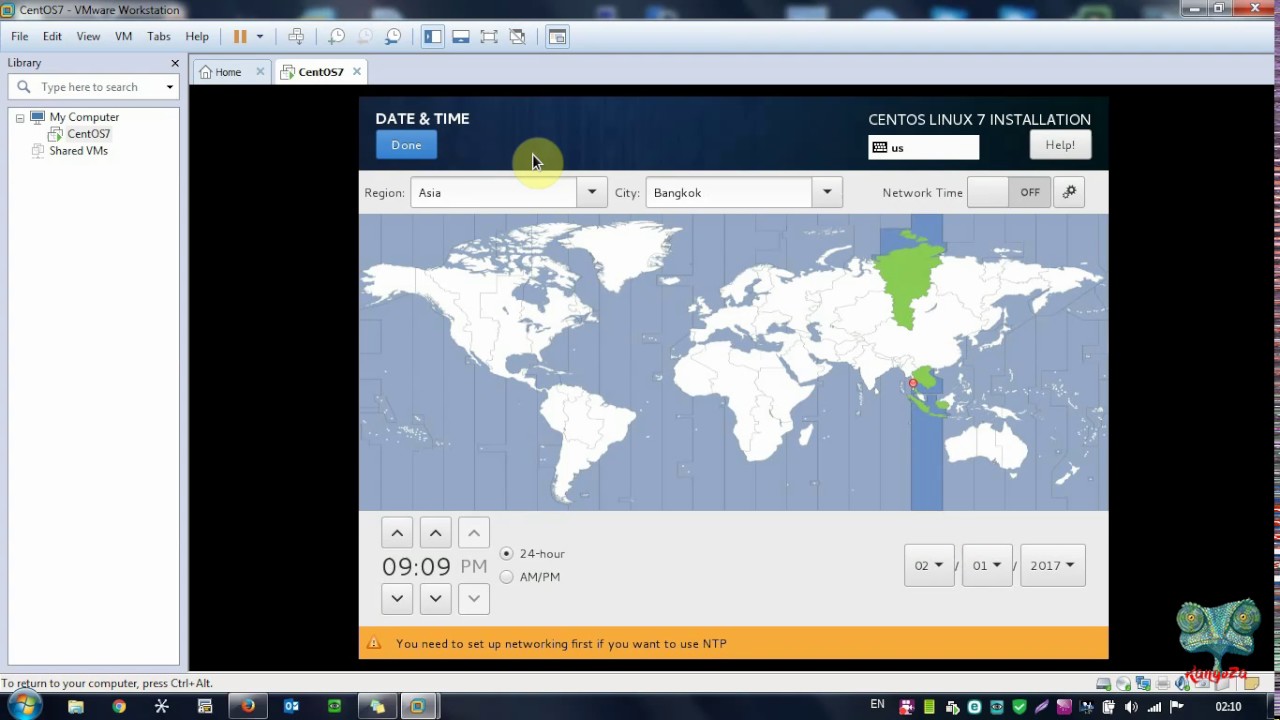The width and height of the screenshot is (1280, 720).
Task: Select the 24-hour radio button
Action: click(507, 553)
